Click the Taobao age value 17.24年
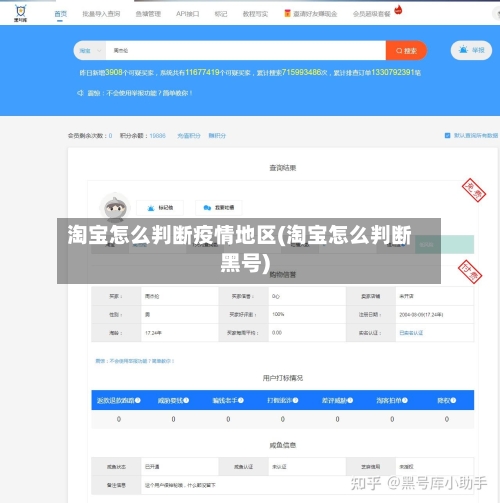500x503 pixels. pyautogui.click(x=153, y=333)
